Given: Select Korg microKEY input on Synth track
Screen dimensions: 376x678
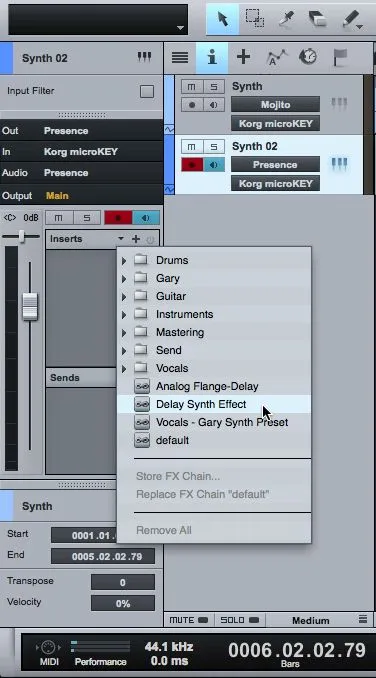Looking at the screenshot, I should coord(275,123).
